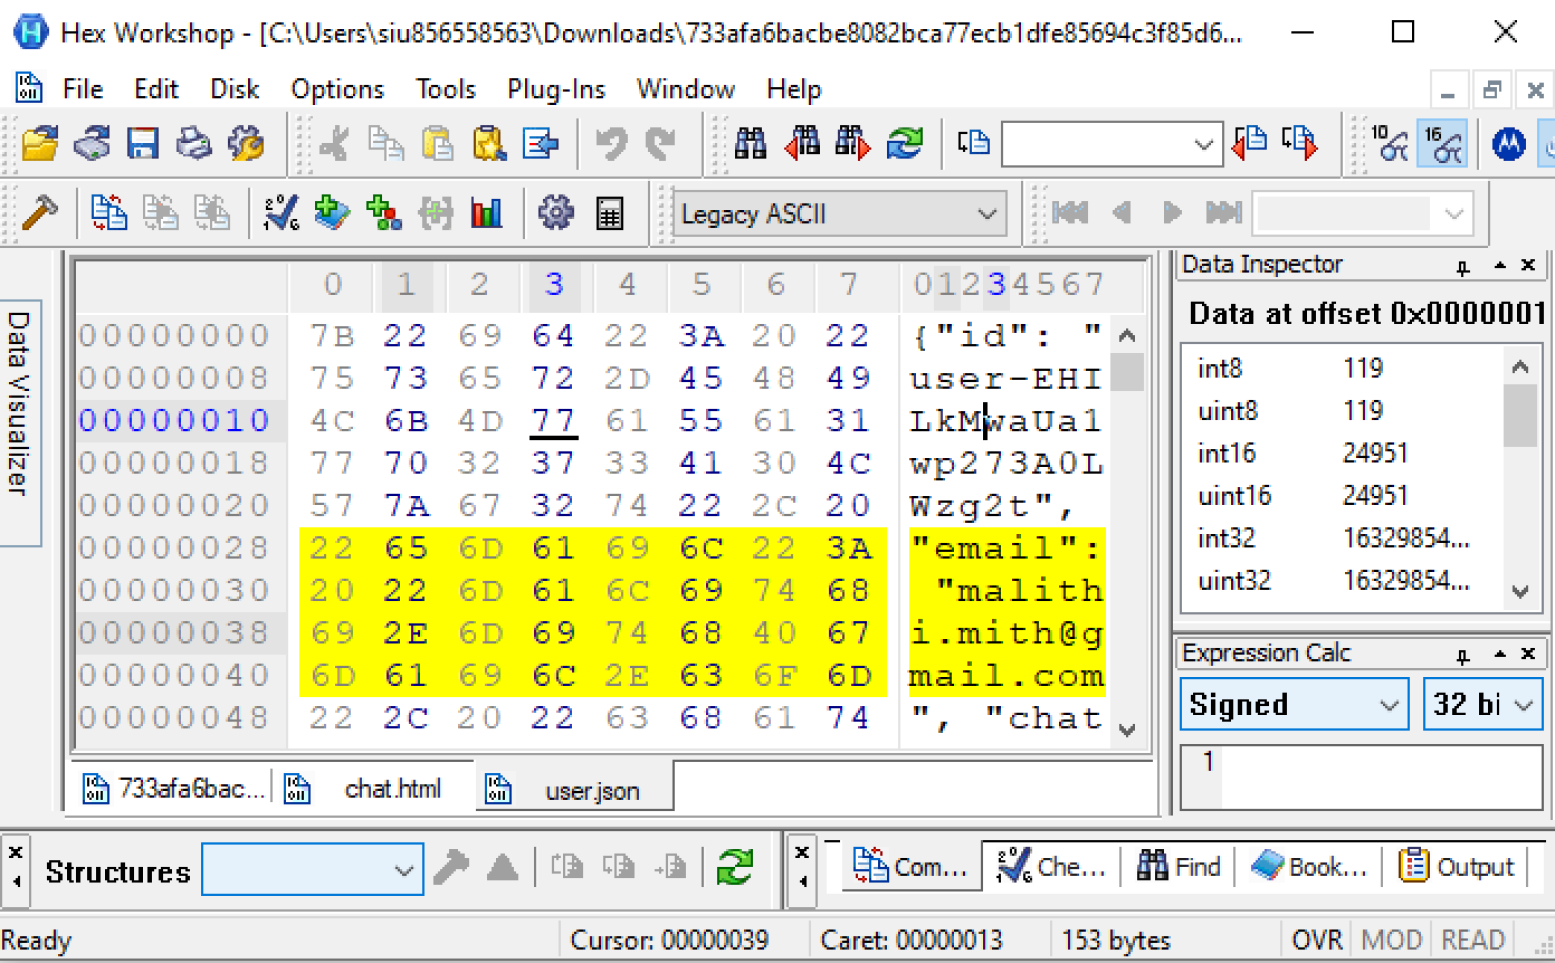Viewport: 1555px width, 963px height.
Task: Click the structure hammer icon in second toolbar
Action: [x=40, y=213]
